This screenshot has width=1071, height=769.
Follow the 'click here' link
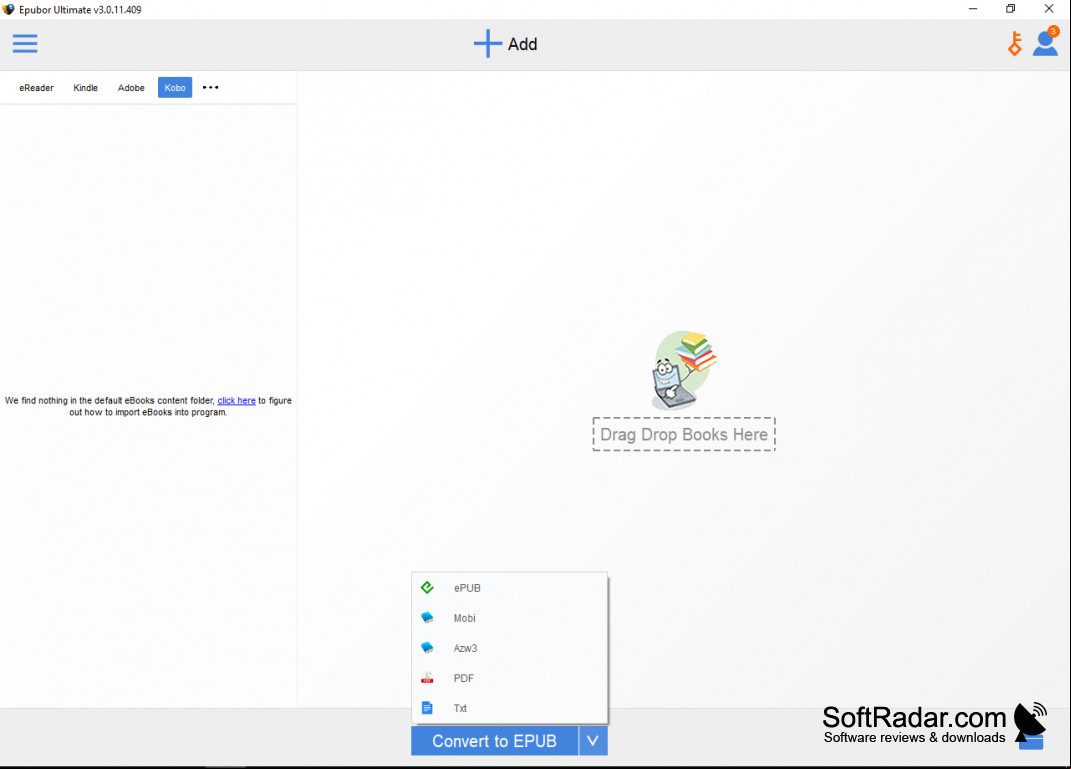point(236,401)
